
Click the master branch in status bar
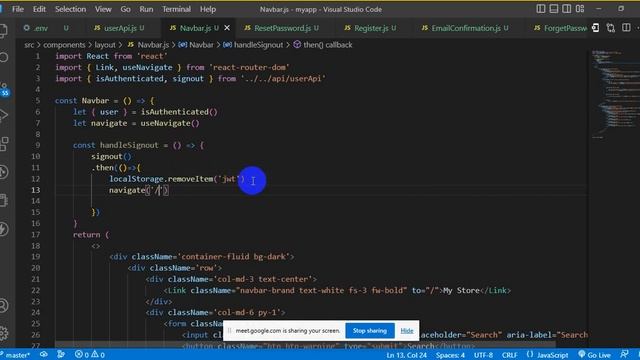tap(16, 355)
